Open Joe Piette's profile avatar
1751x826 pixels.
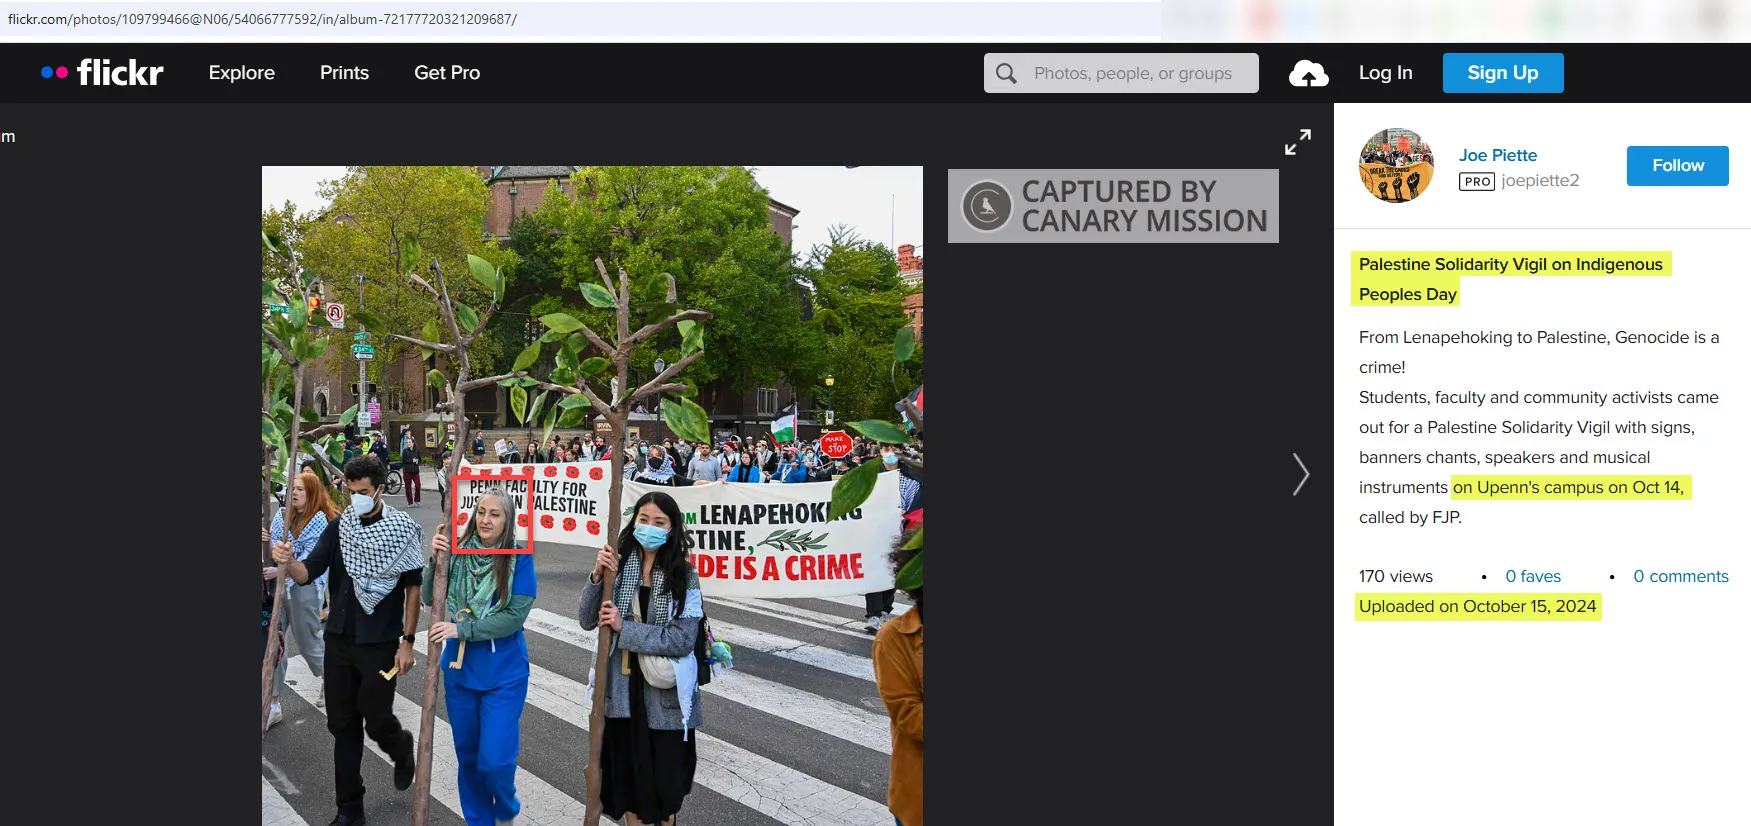click(1396, 165)
